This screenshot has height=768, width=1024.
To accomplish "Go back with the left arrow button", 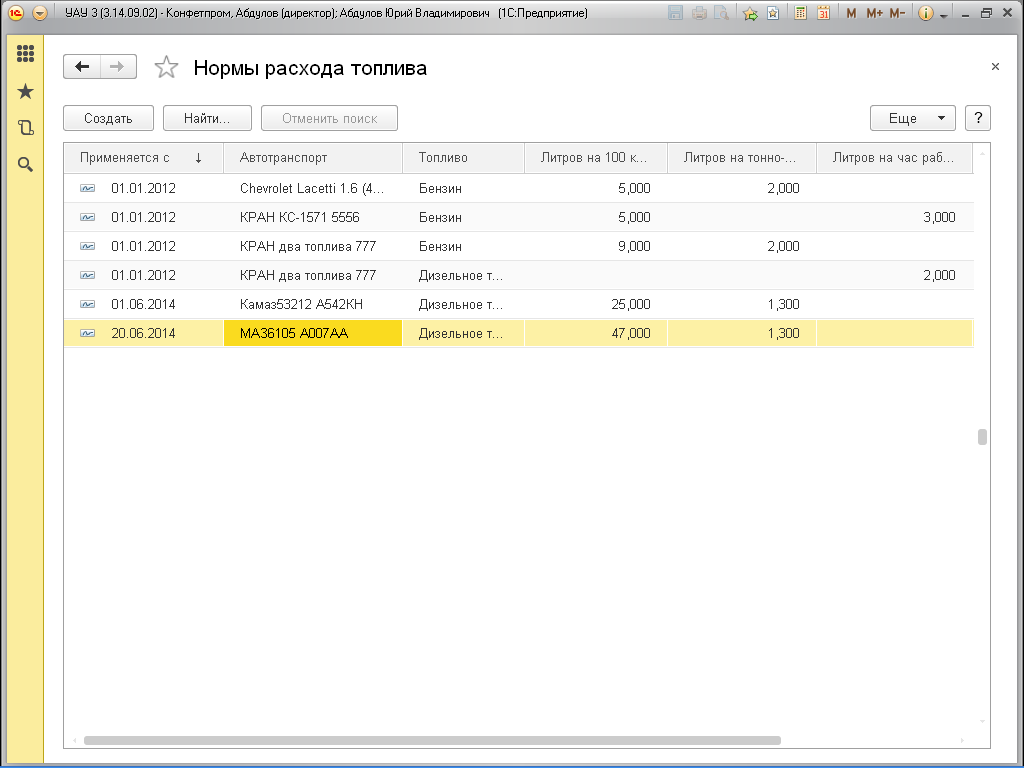I will 82,67.
